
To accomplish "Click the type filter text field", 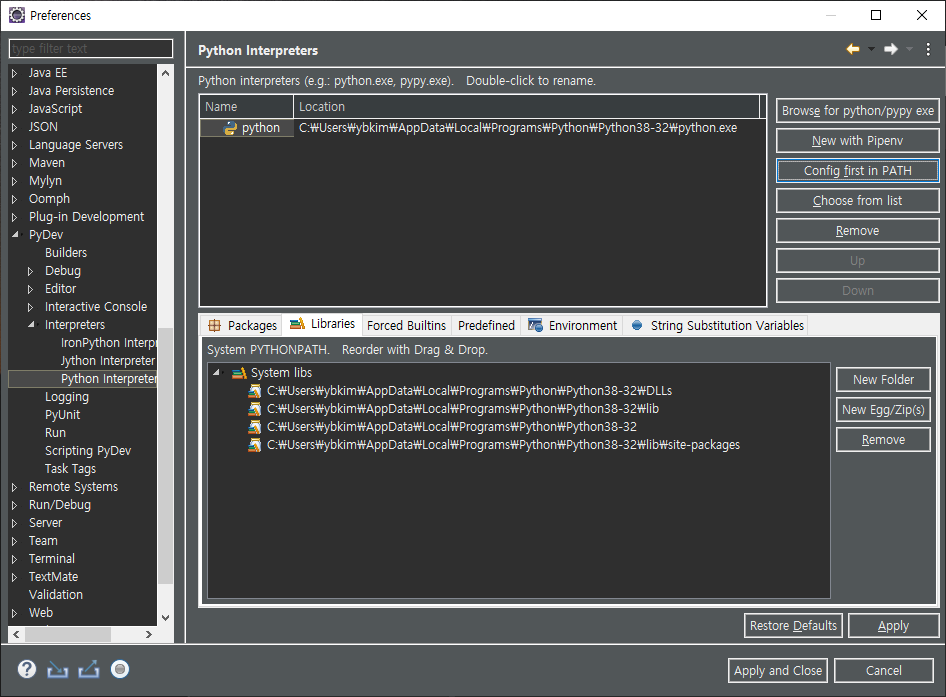I will click(91, 48).
